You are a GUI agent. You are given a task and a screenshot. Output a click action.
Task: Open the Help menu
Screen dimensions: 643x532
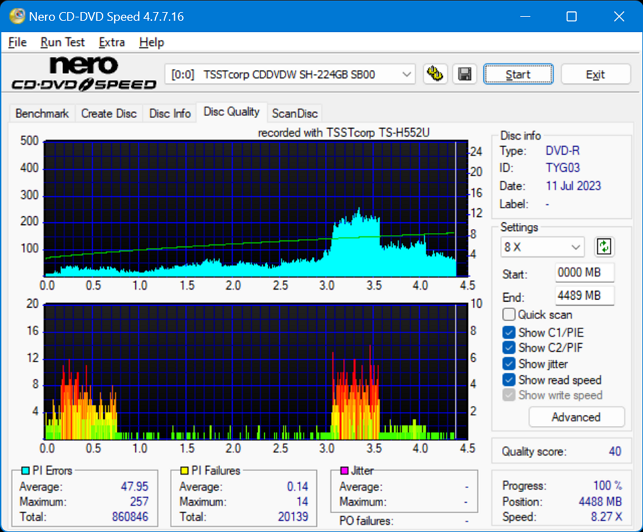(x=151, y=42)
